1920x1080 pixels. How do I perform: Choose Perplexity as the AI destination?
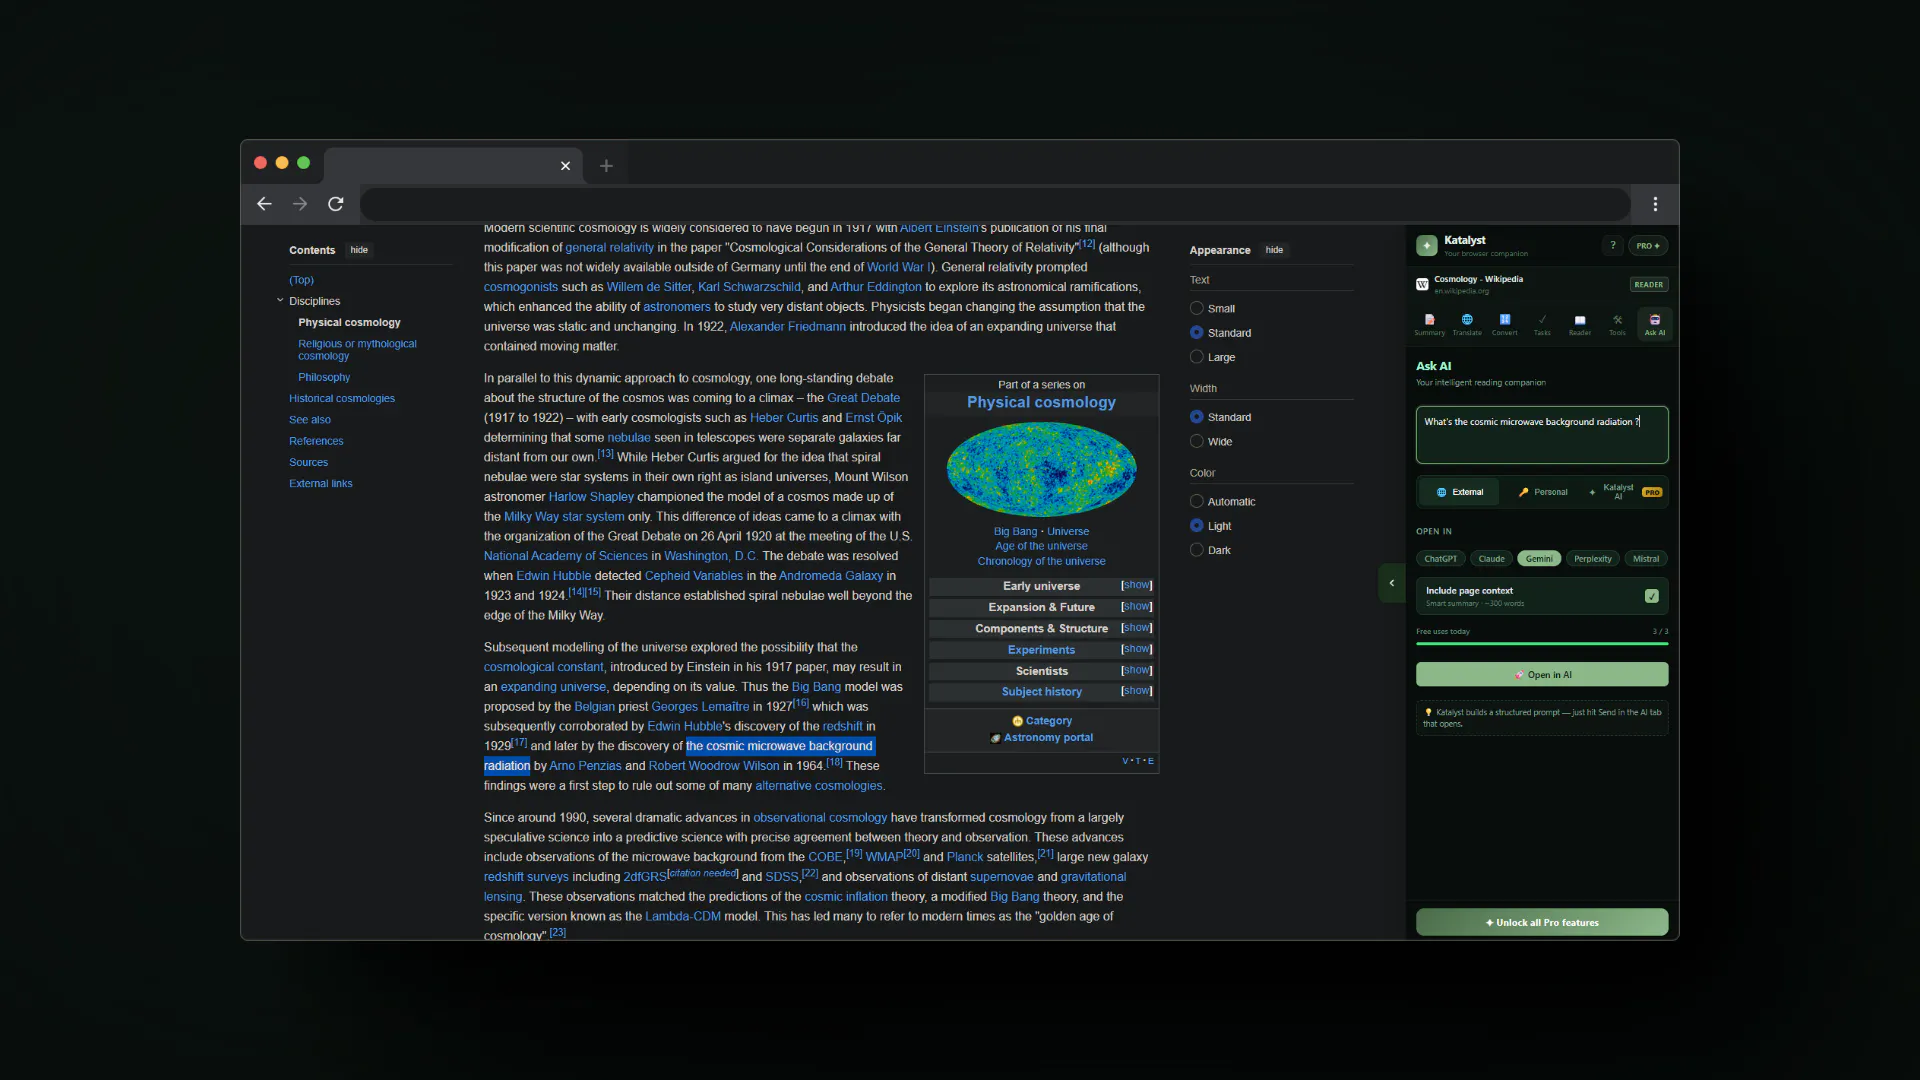pyautogui.click(x=1593, y=559)
